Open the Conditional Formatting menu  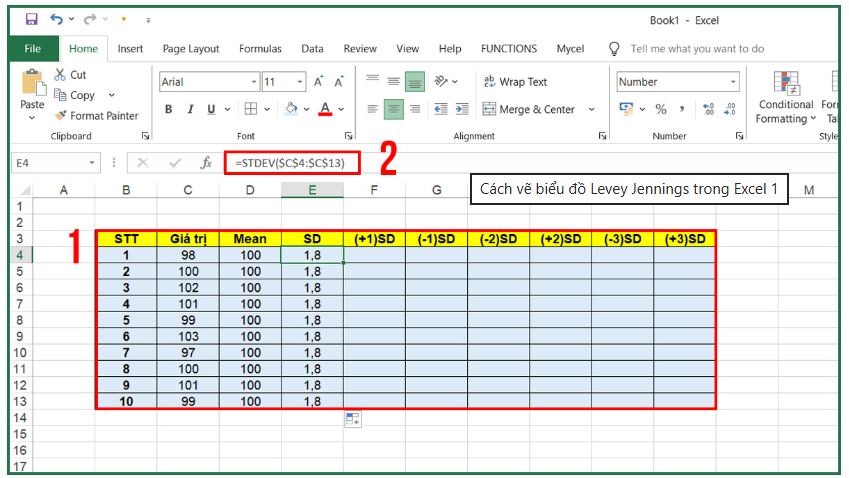pyautogui.click(x=785, y=98)
